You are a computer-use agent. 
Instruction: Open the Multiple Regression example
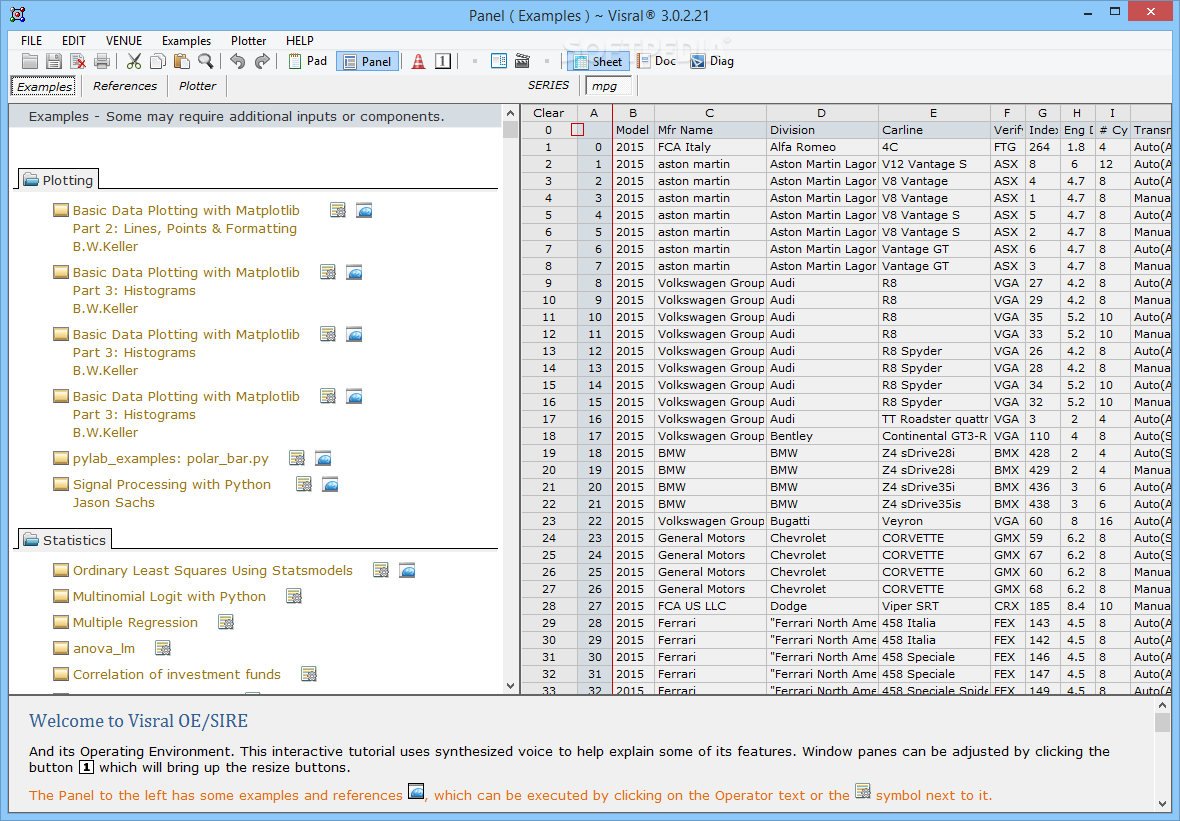135,622
